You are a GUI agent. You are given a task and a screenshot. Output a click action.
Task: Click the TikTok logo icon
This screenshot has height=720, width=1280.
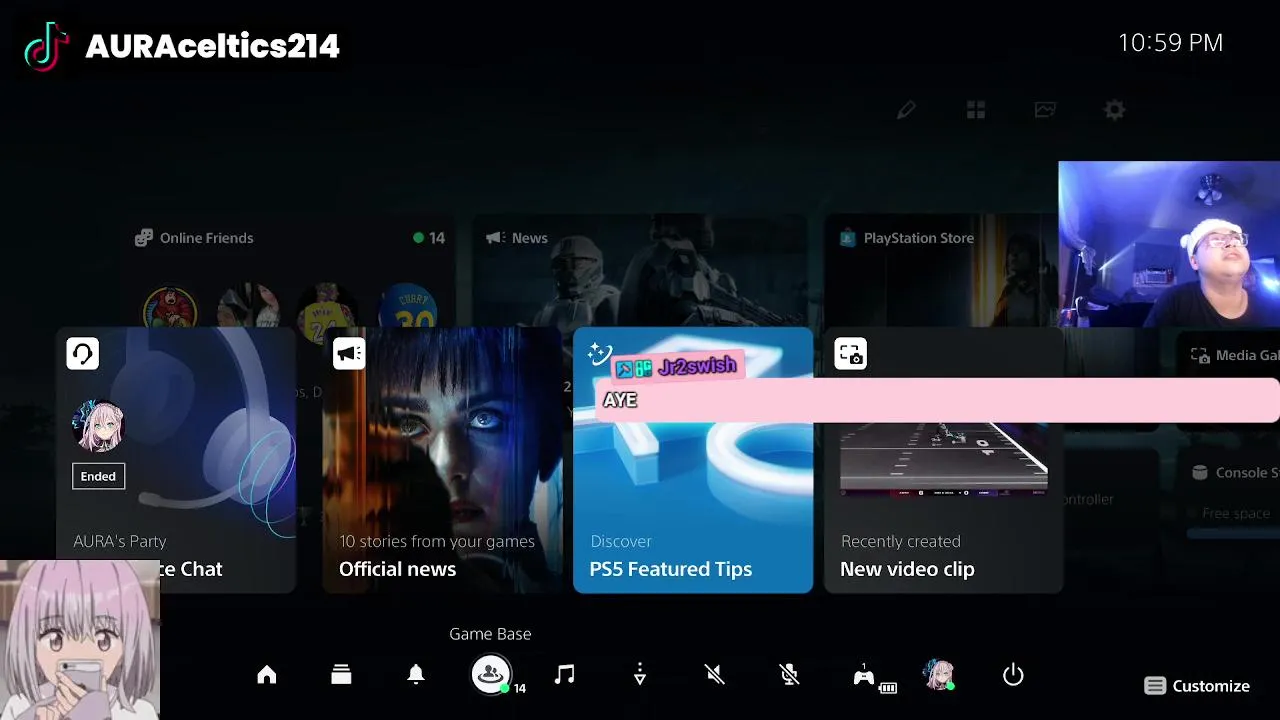(x=46, y=46)
